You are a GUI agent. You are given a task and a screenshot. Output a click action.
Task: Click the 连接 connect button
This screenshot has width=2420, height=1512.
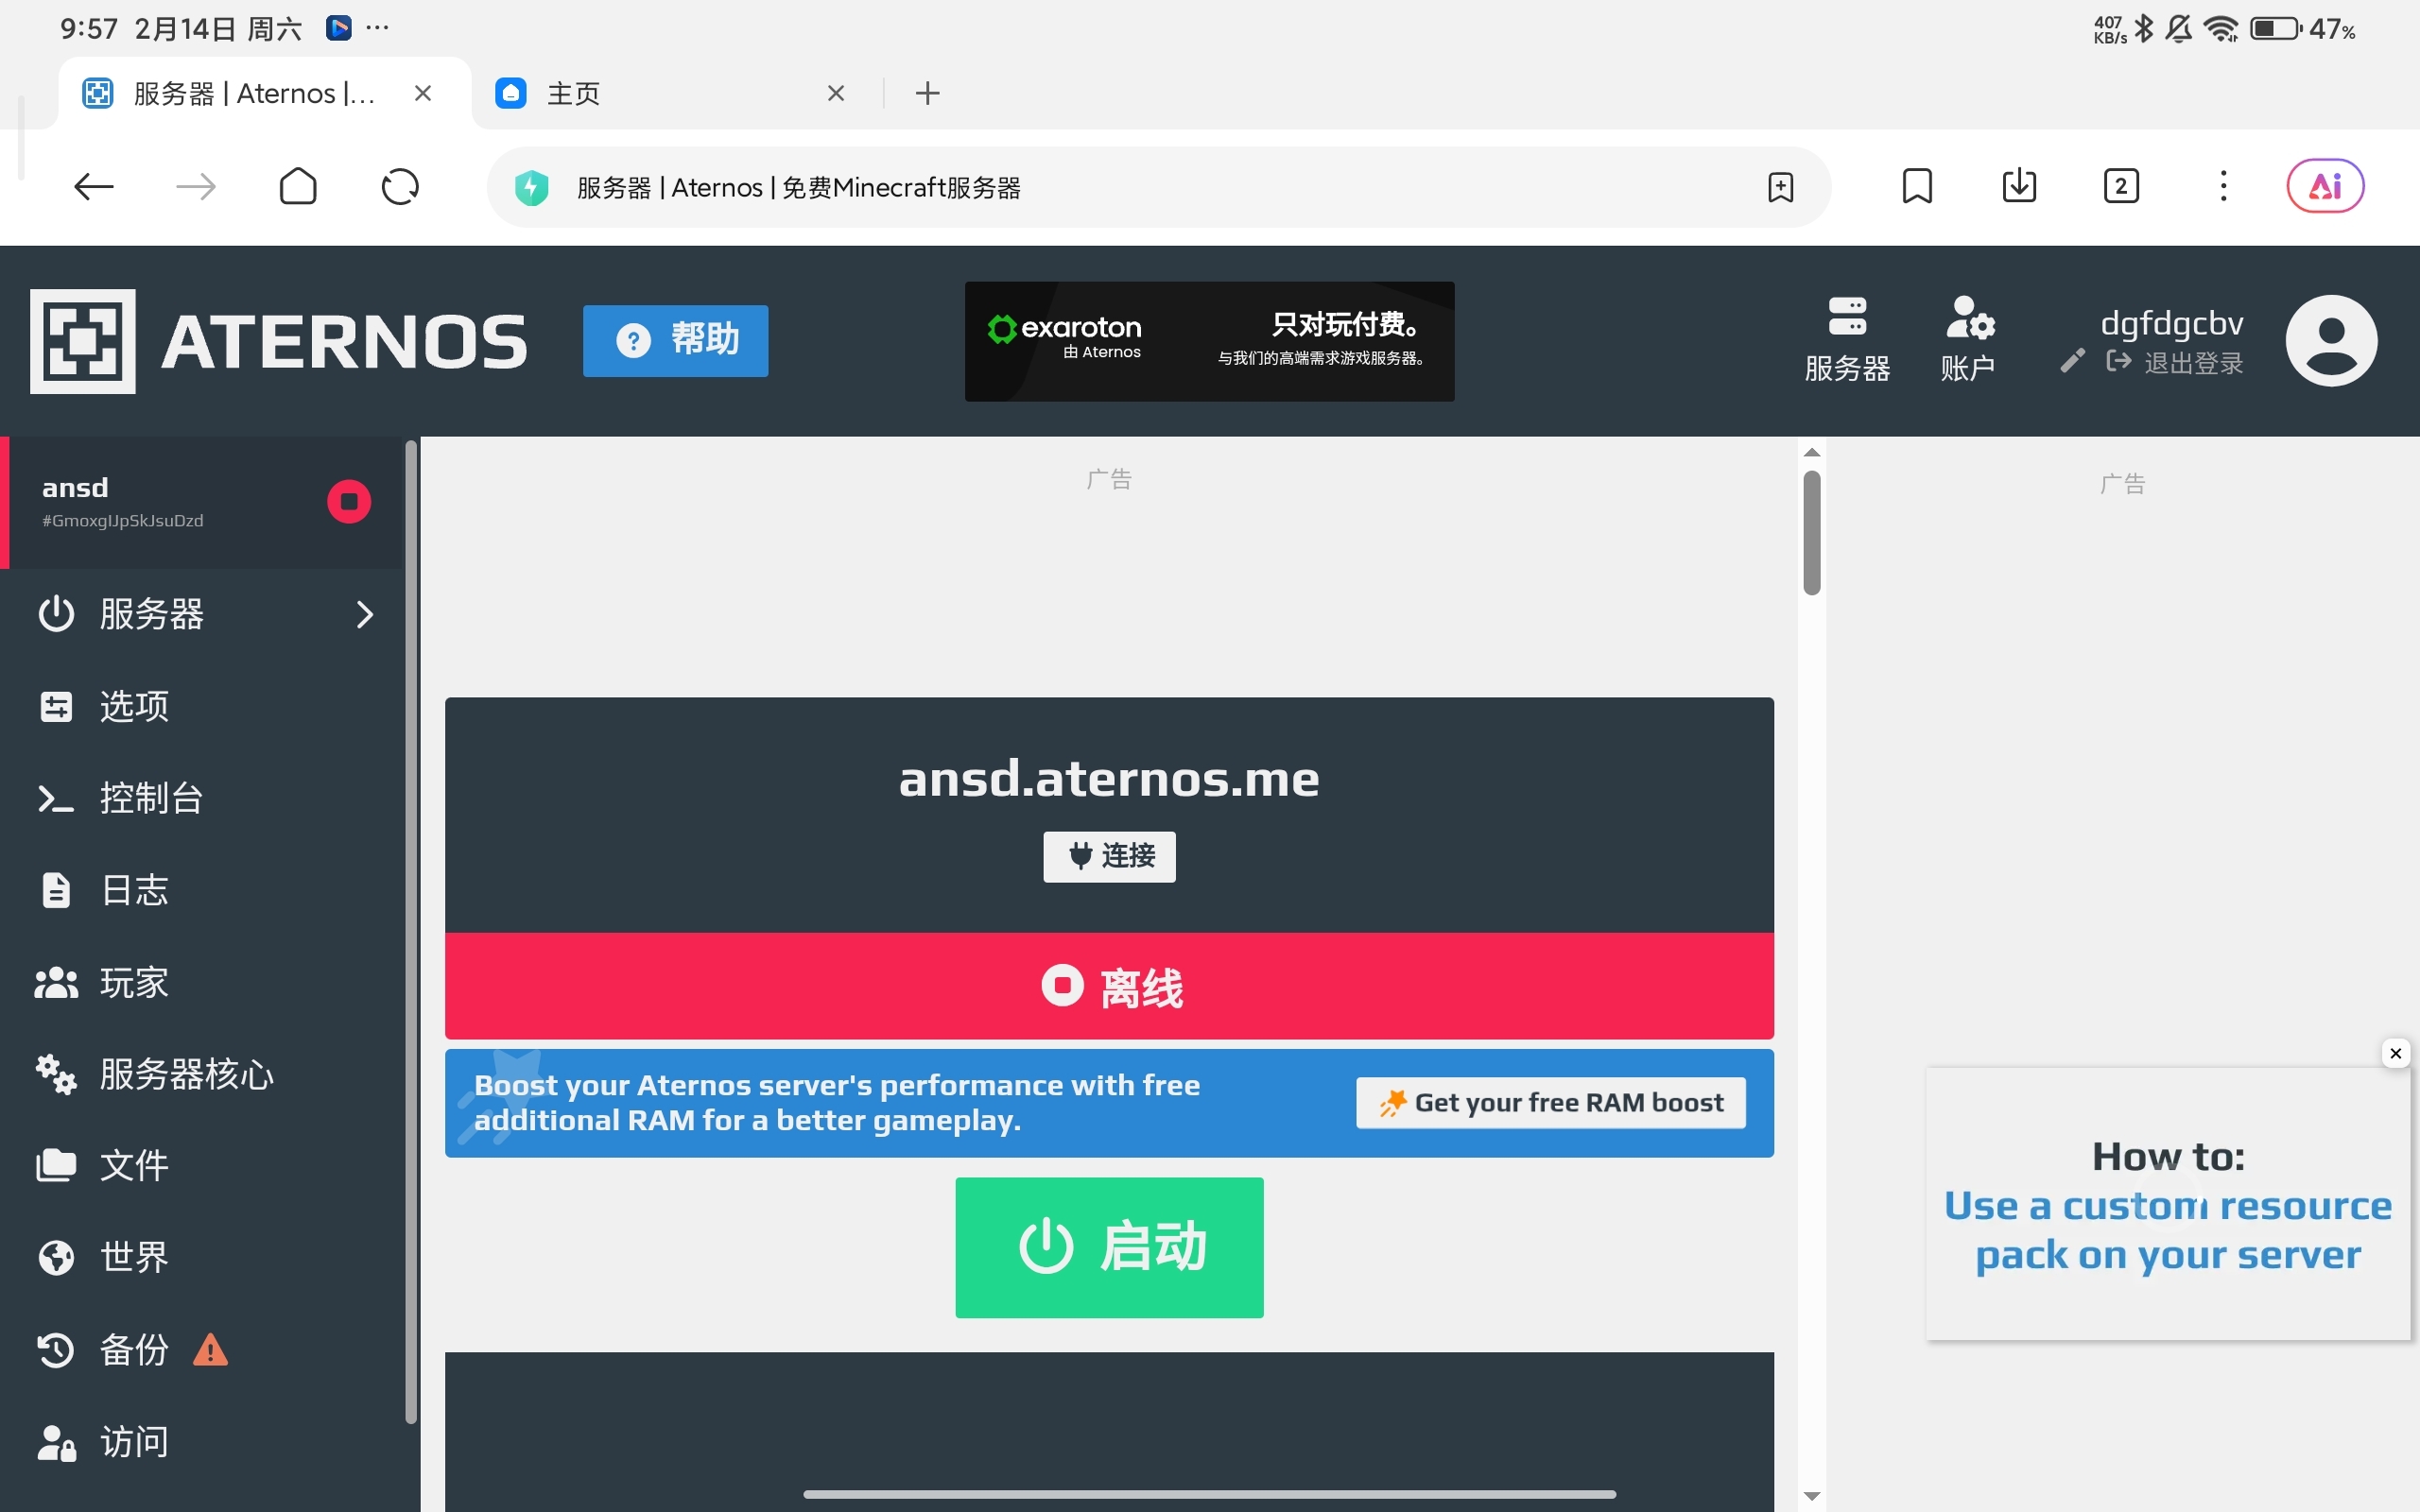click(x=1109, y=856)
